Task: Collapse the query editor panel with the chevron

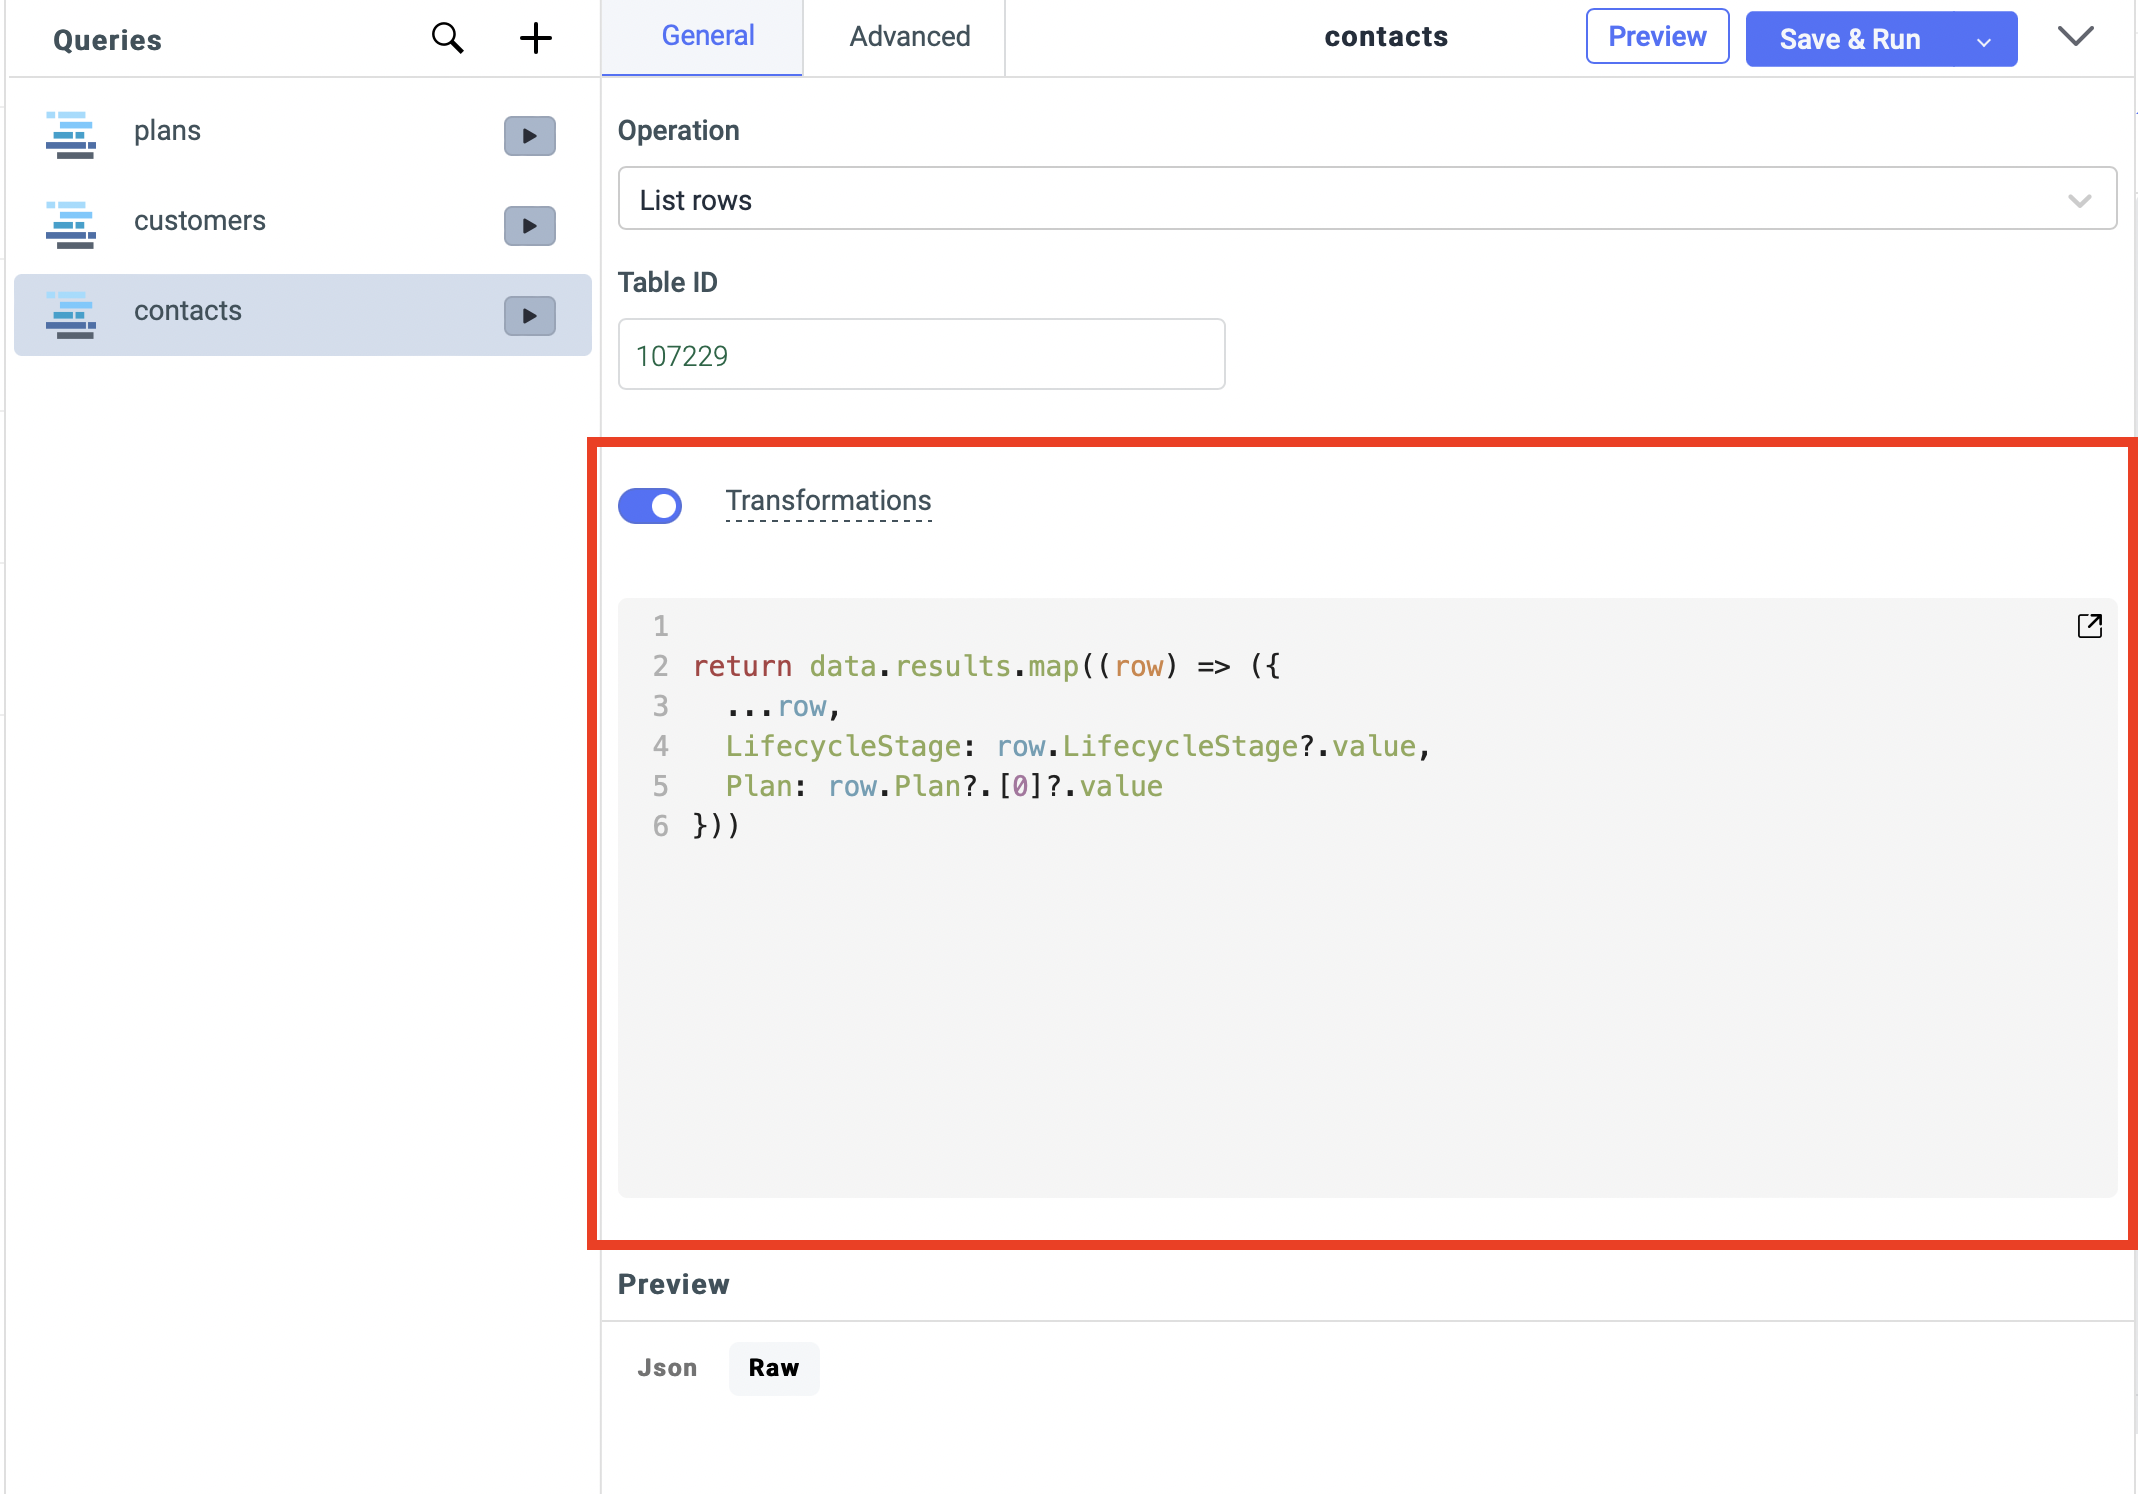Action: [2076, 36]
